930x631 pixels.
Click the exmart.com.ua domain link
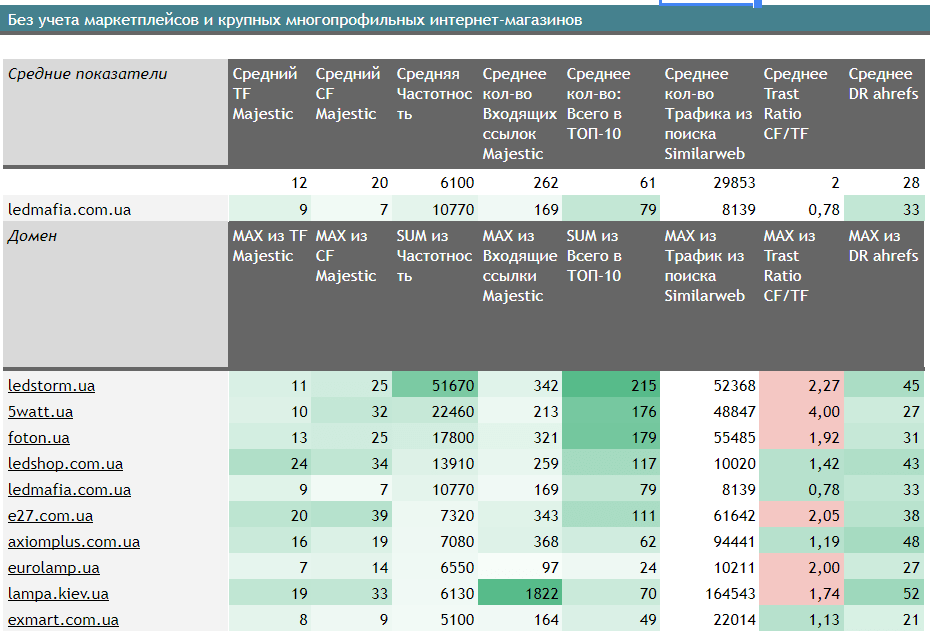(63, 620)
